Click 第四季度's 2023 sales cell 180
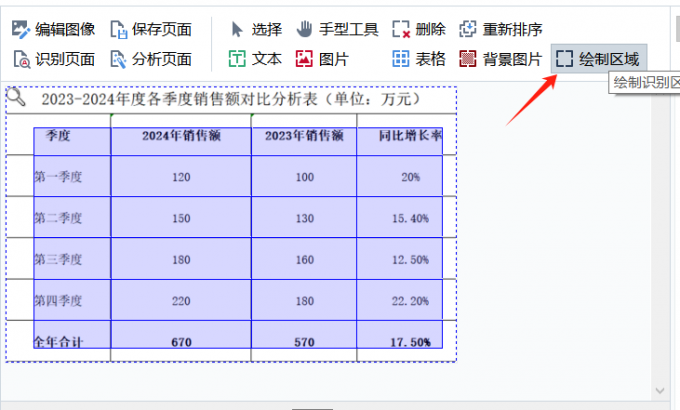Viewport: 680px width, 410px height. pos(304,300)
